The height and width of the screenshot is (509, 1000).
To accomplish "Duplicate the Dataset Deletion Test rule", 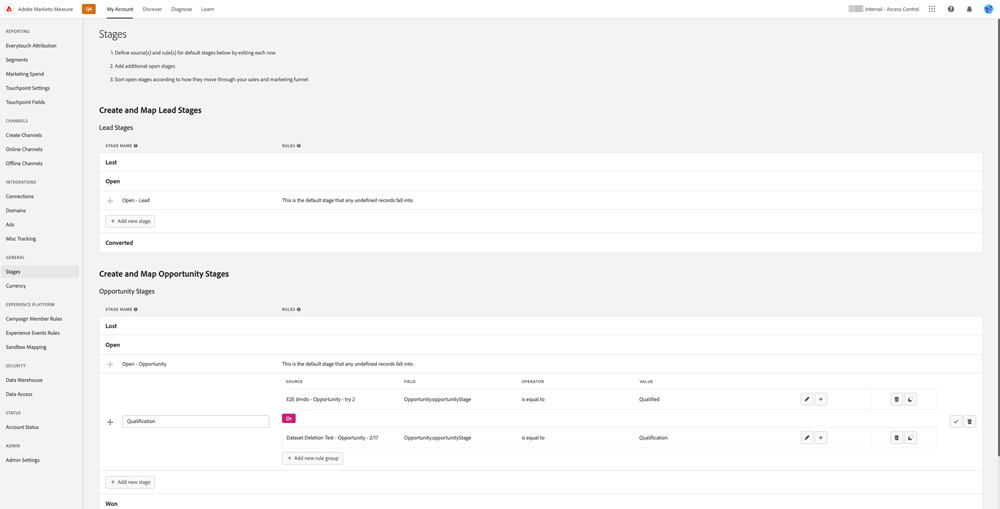I will pyautogui.click(x=910, y=438).
